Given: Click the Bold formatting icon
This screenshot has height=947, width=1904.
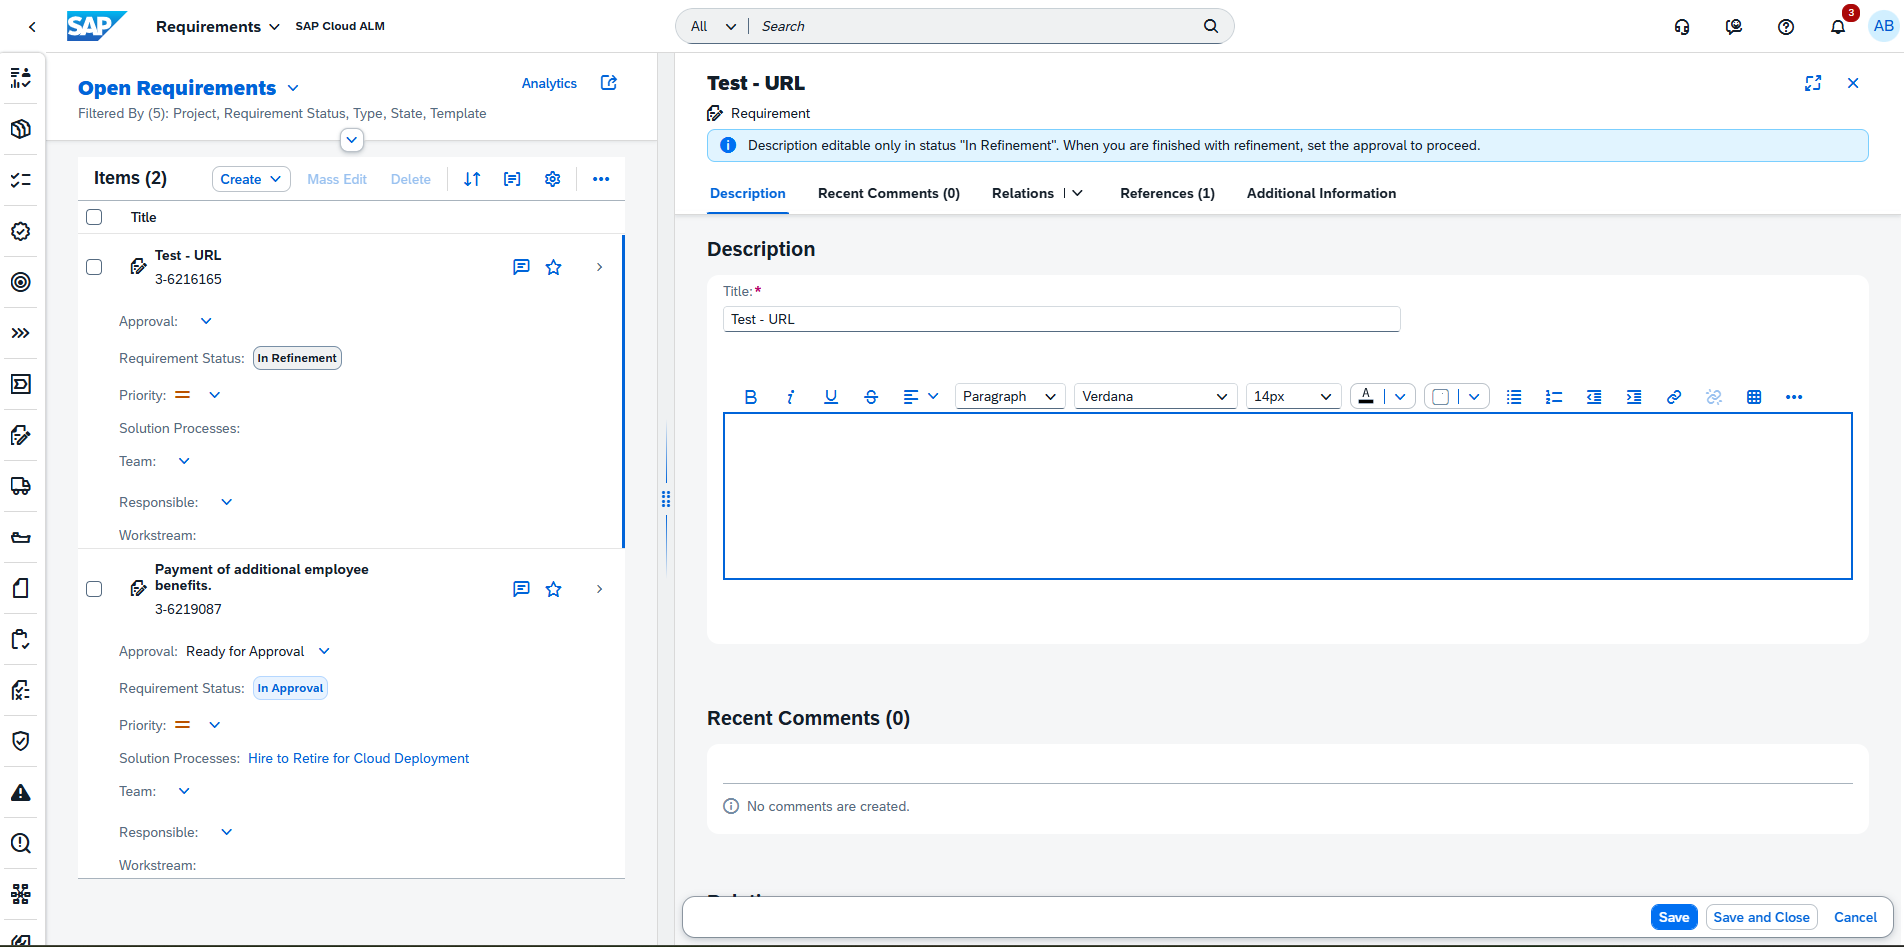Looking at the screenshot, I should tap(751, 397).
